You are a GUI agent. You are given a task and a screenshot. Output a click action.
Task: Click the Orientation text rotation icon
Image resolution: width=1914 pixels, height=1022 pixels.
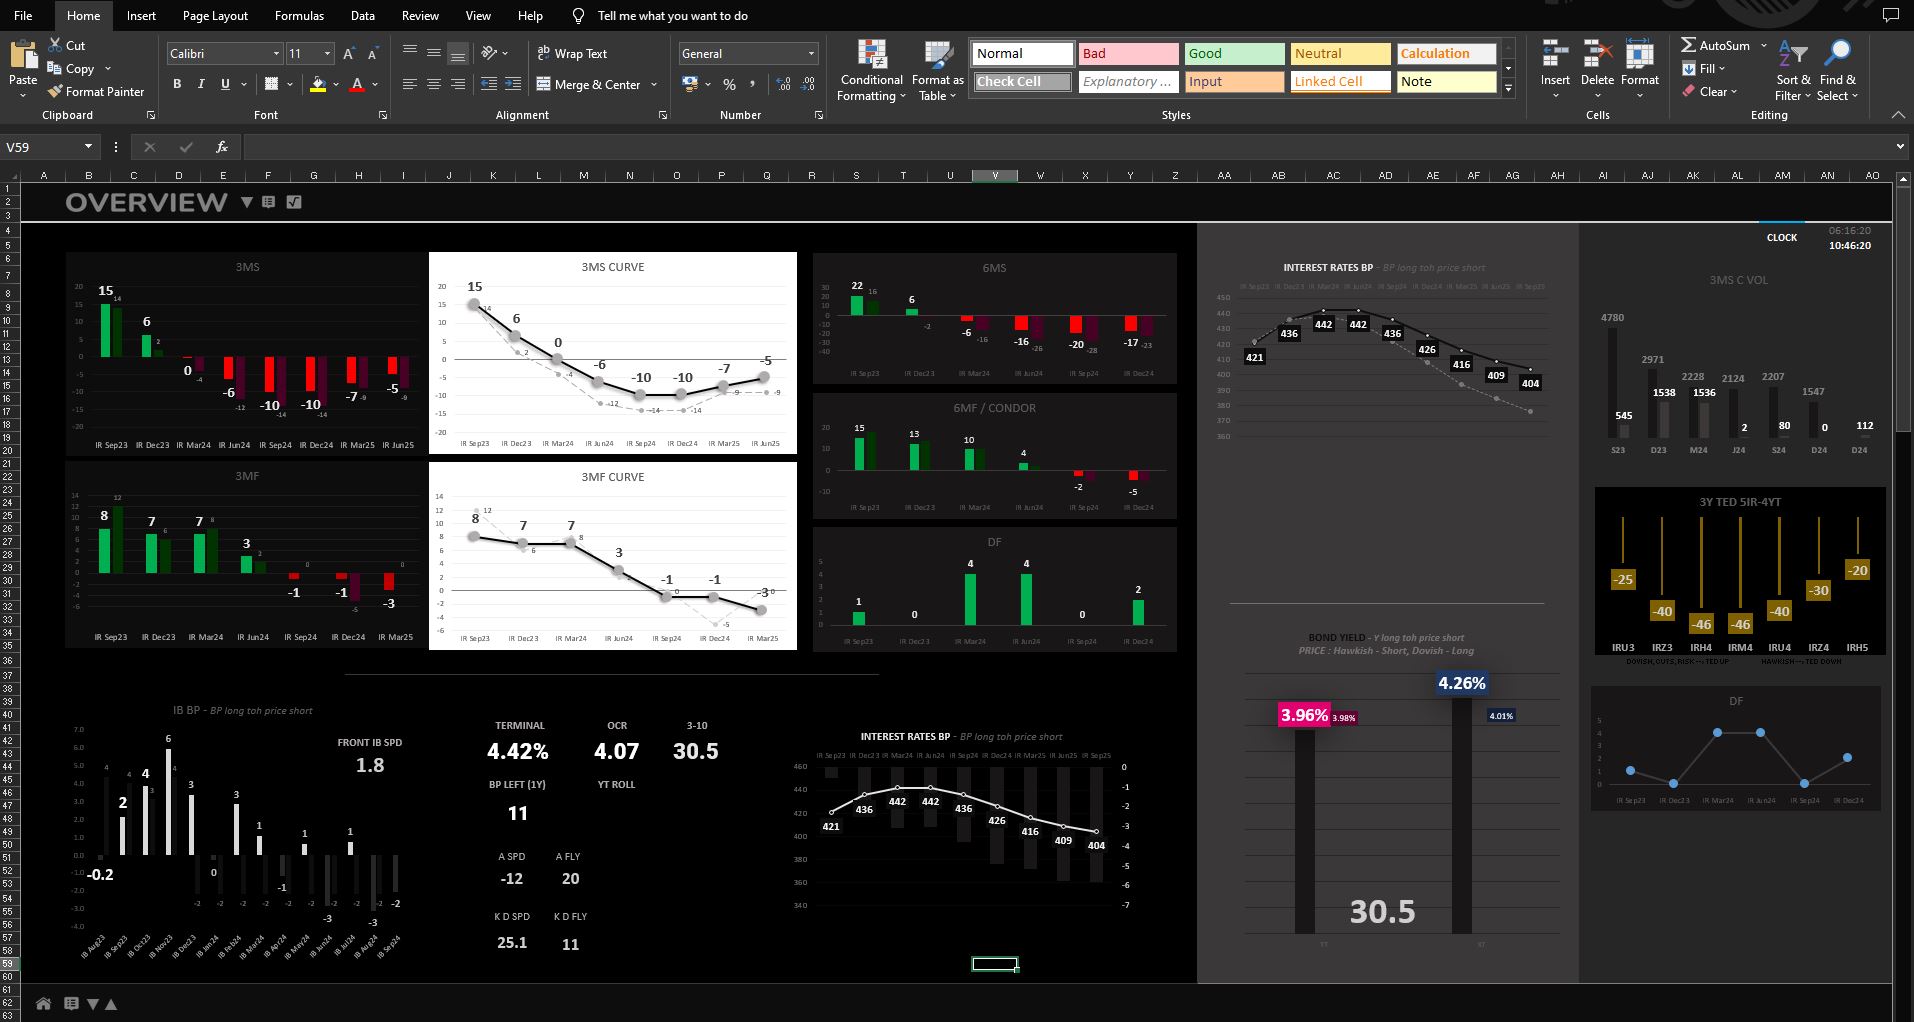(x=490, y=53)
